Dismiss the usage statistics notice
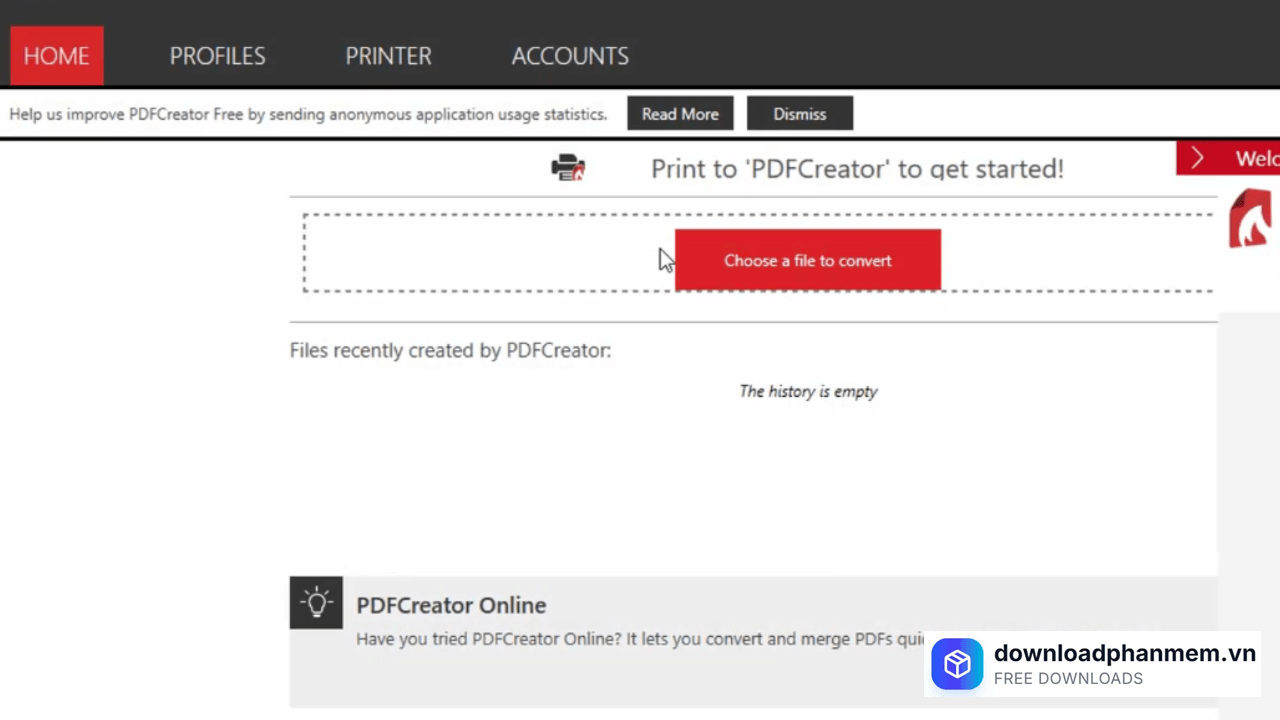The image size is (1280, 720). pyautogui.click(x=799, y=114)
